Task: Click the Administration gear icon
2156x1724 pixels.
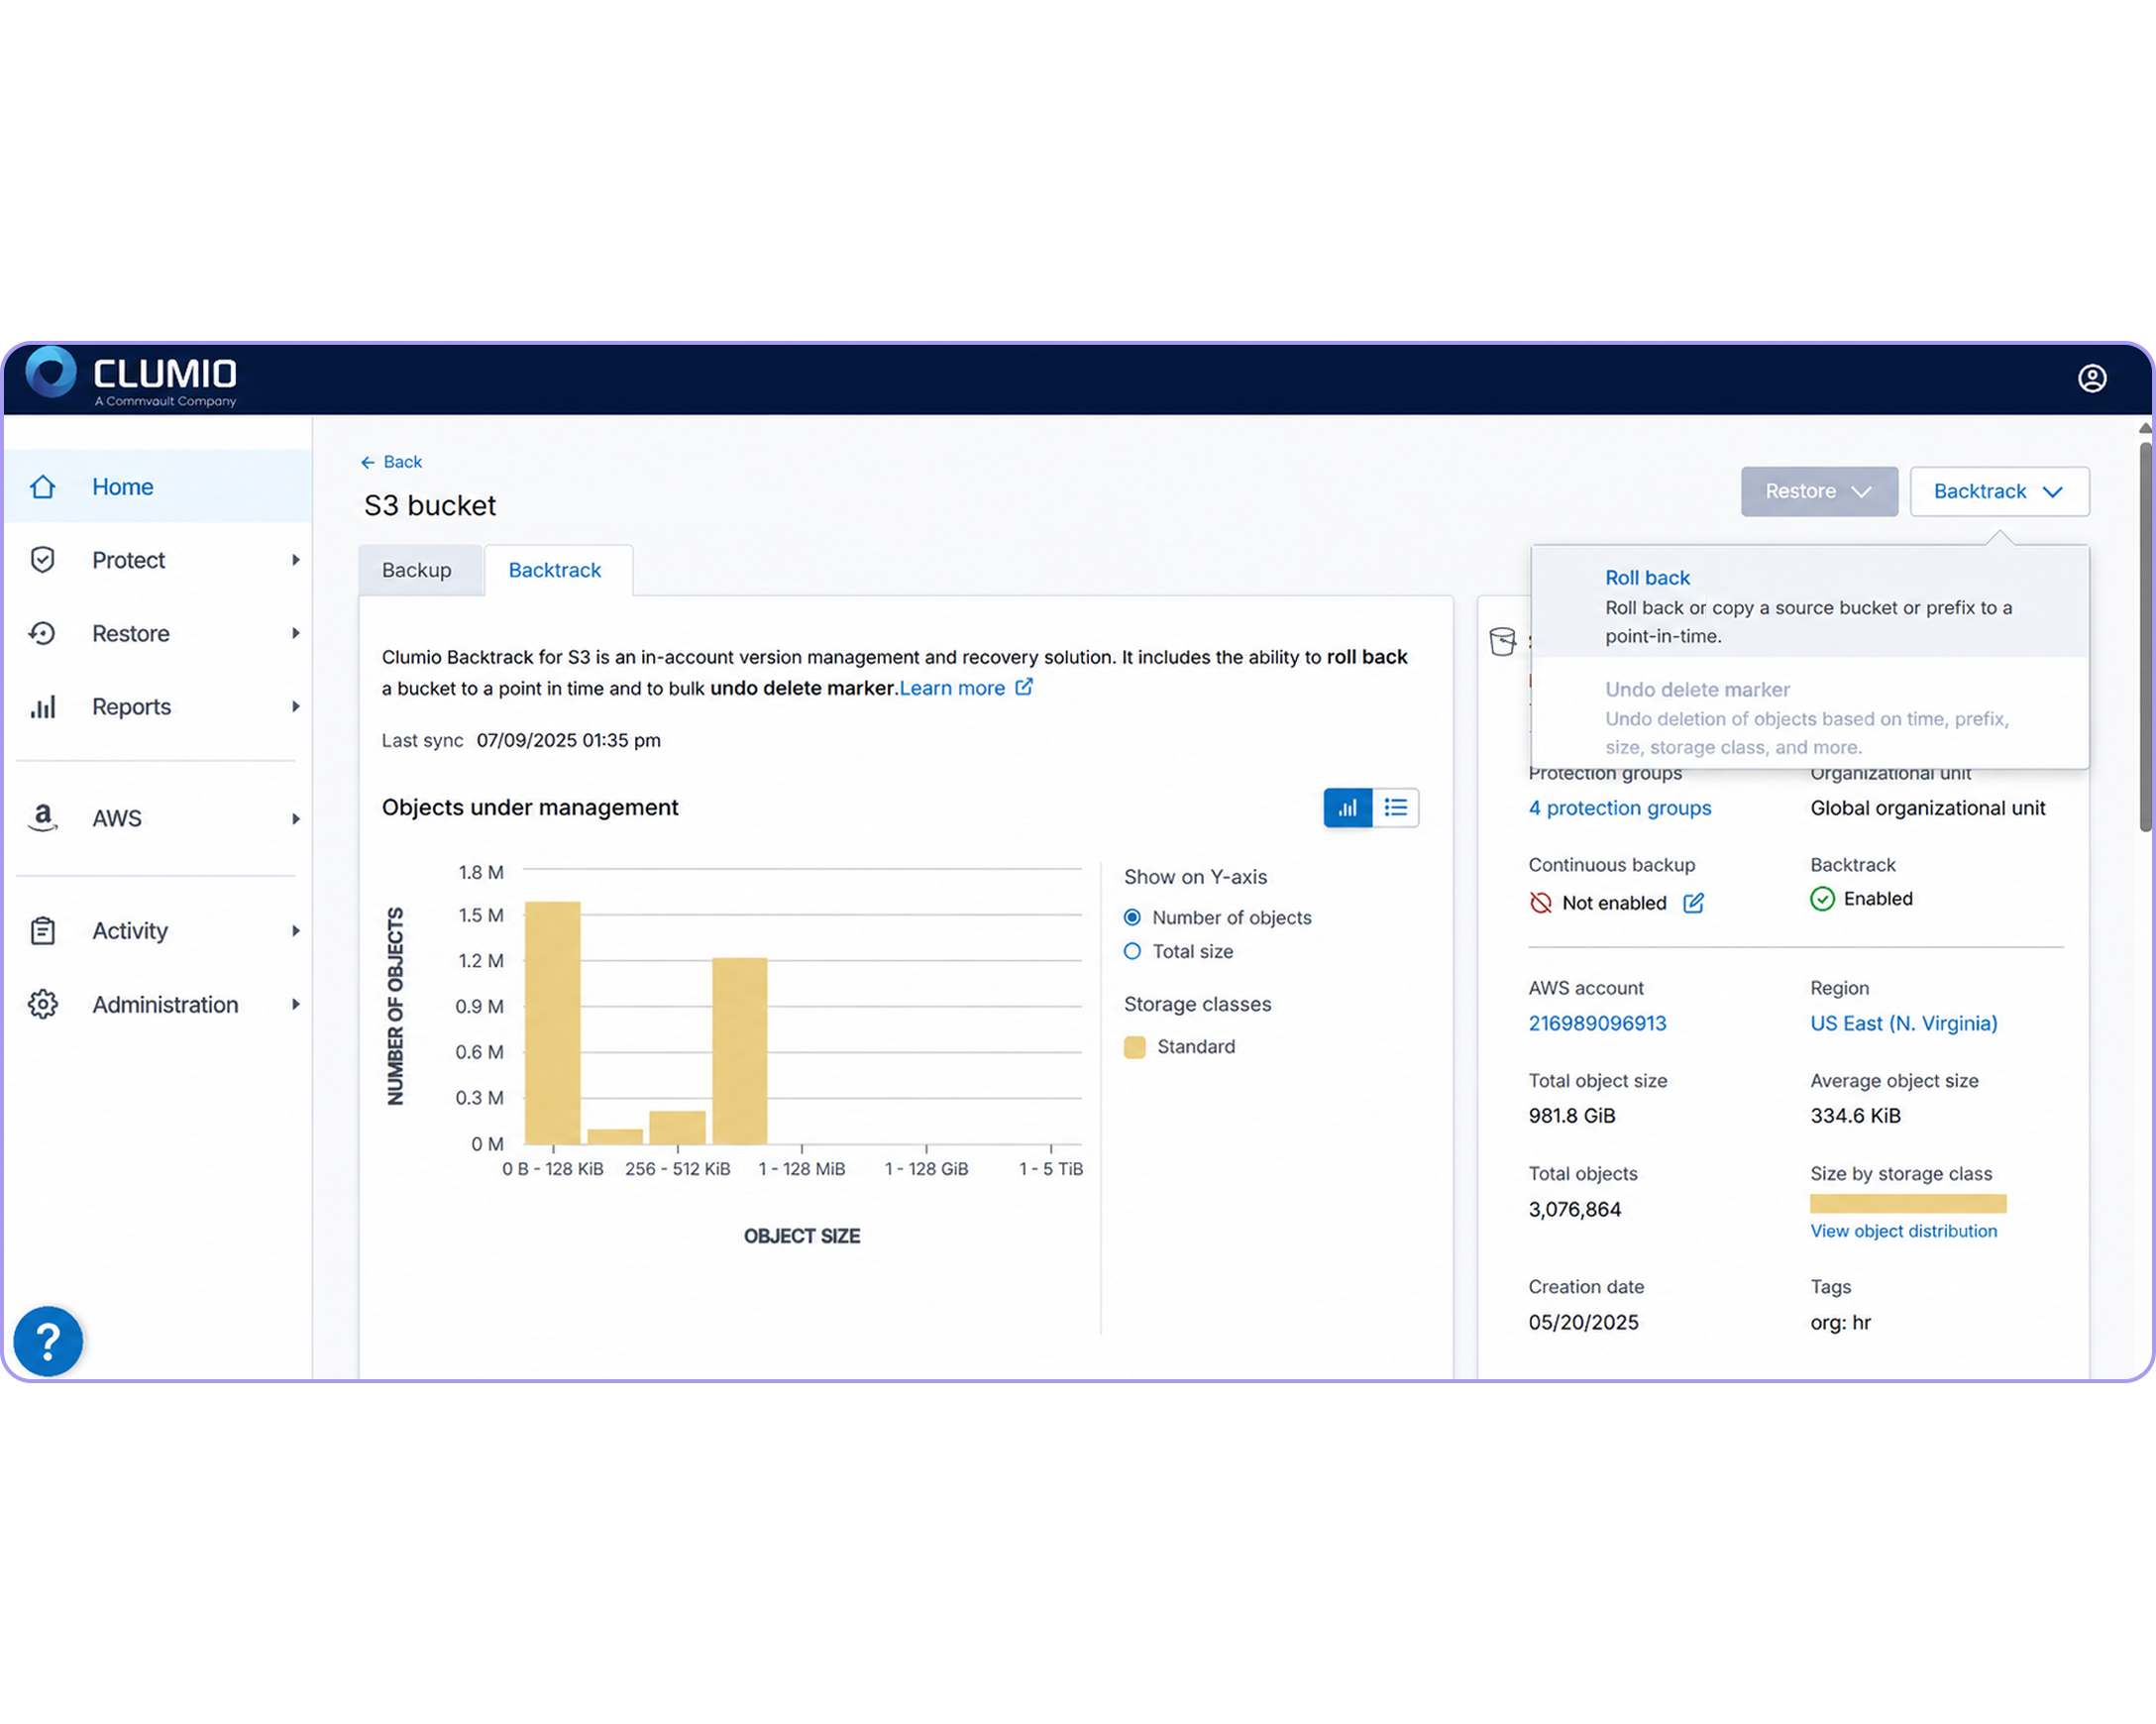Action: tap(43, 1004)
